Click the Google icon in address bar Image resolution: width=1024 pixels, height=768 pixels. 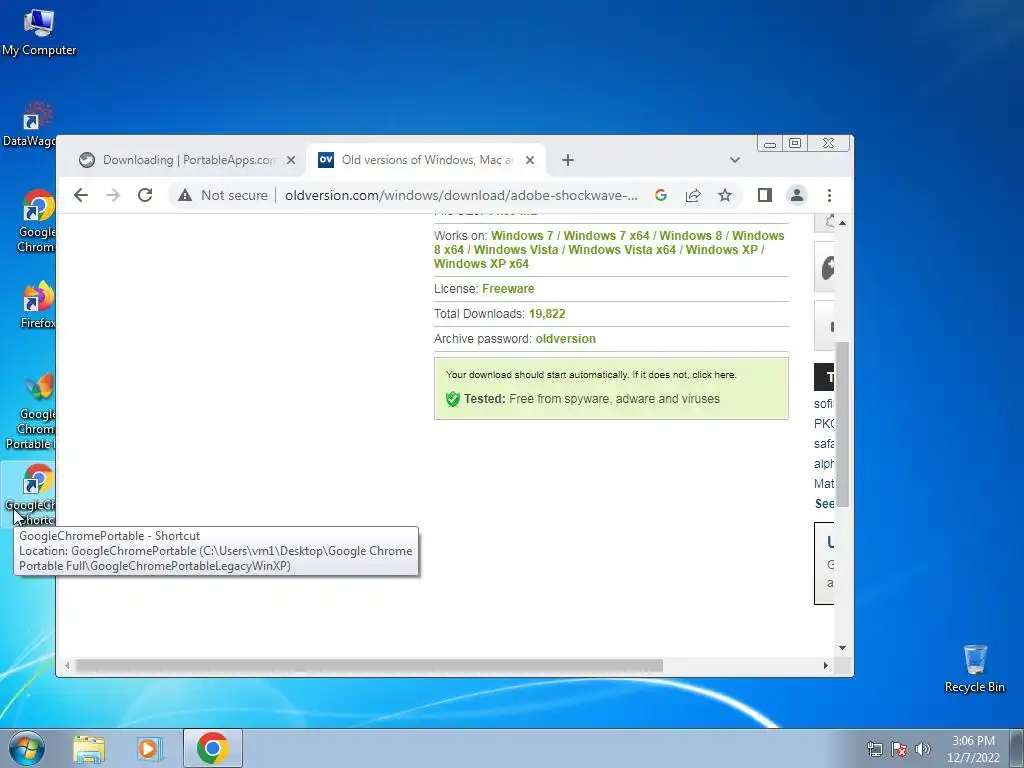pyautogui.click(x=661, y=195)
